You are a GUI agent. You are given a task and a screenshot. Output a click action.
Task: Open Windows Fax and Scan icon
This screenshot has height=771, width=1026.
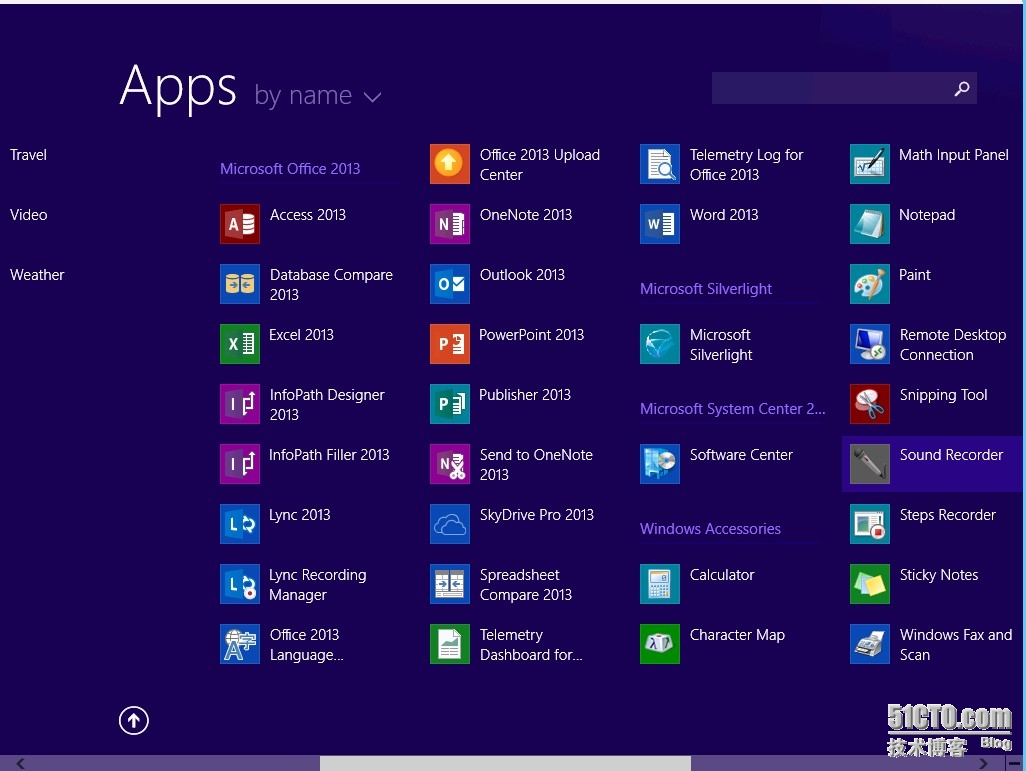(870, 643)
